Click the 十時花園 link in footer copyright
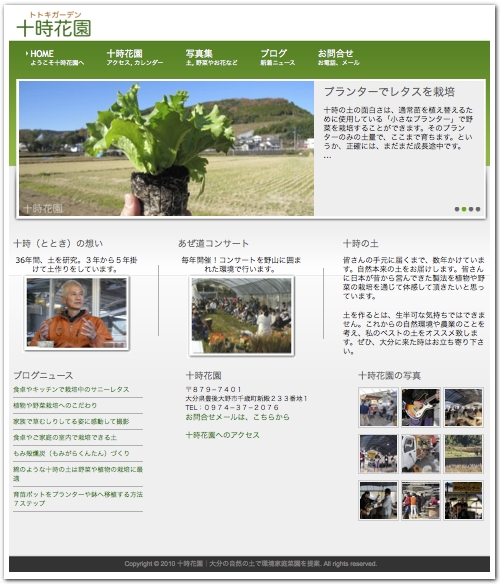This screenshot has height=584, width=500. click(x=190, y=564)
